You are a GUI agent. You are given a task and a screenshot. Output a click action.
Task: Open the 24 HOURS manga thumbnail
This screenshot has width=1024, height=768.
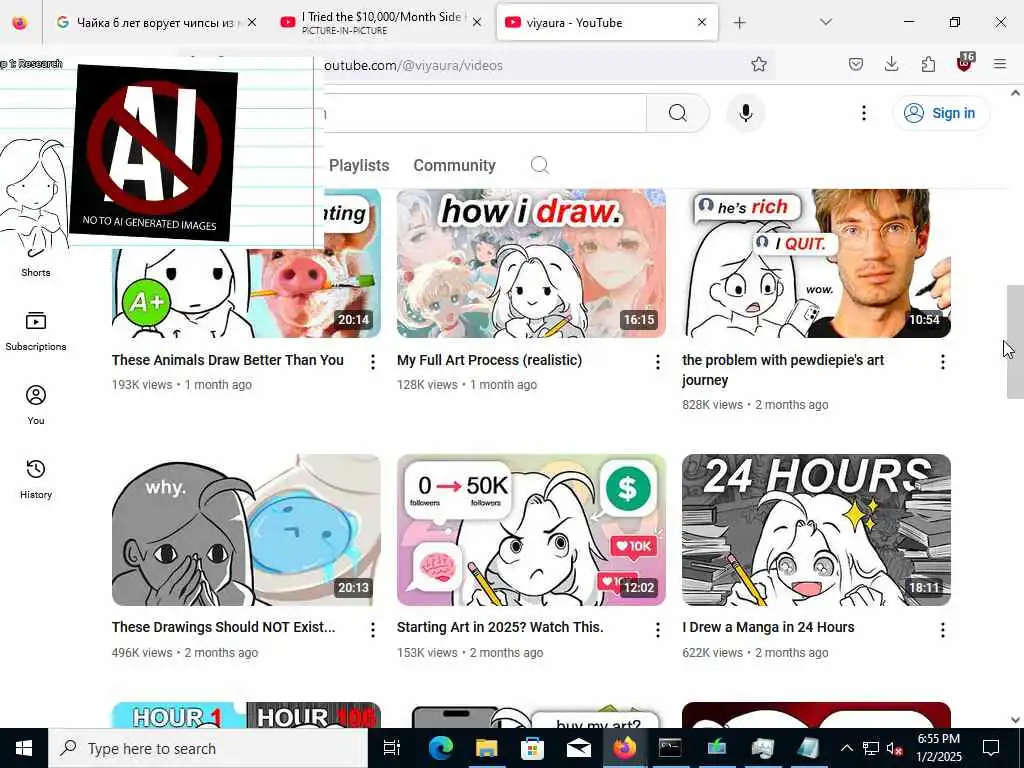[x=816, y=530]
